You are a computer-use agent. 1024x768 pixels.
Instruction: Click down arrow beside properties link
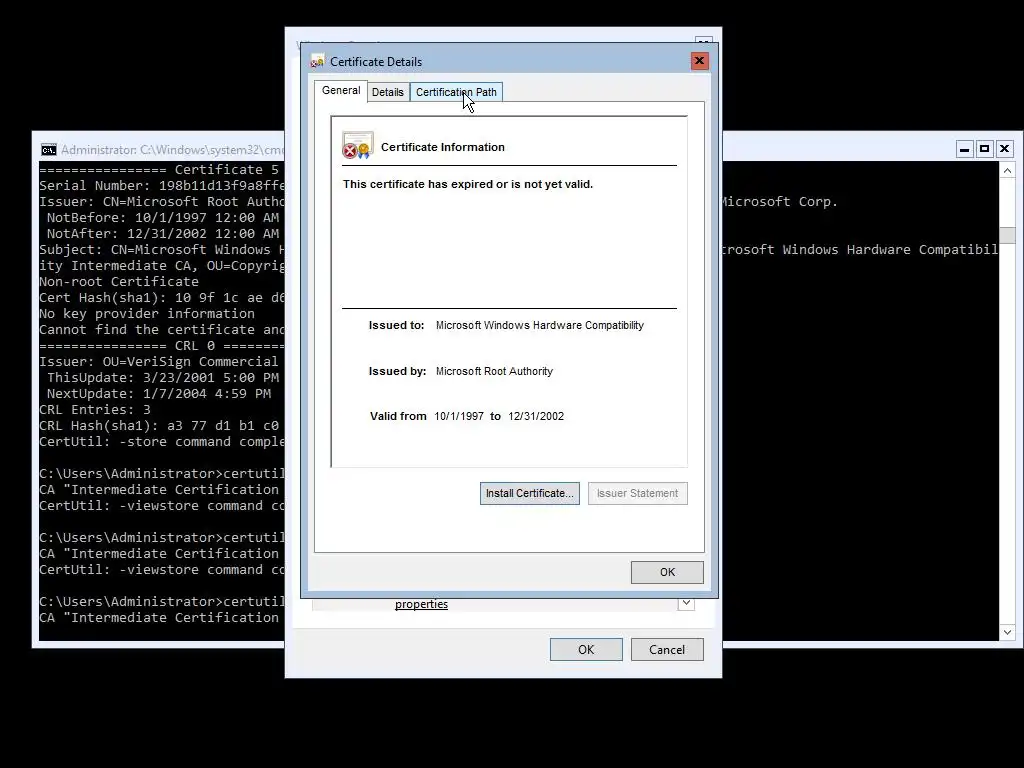(x=686, y=603)
